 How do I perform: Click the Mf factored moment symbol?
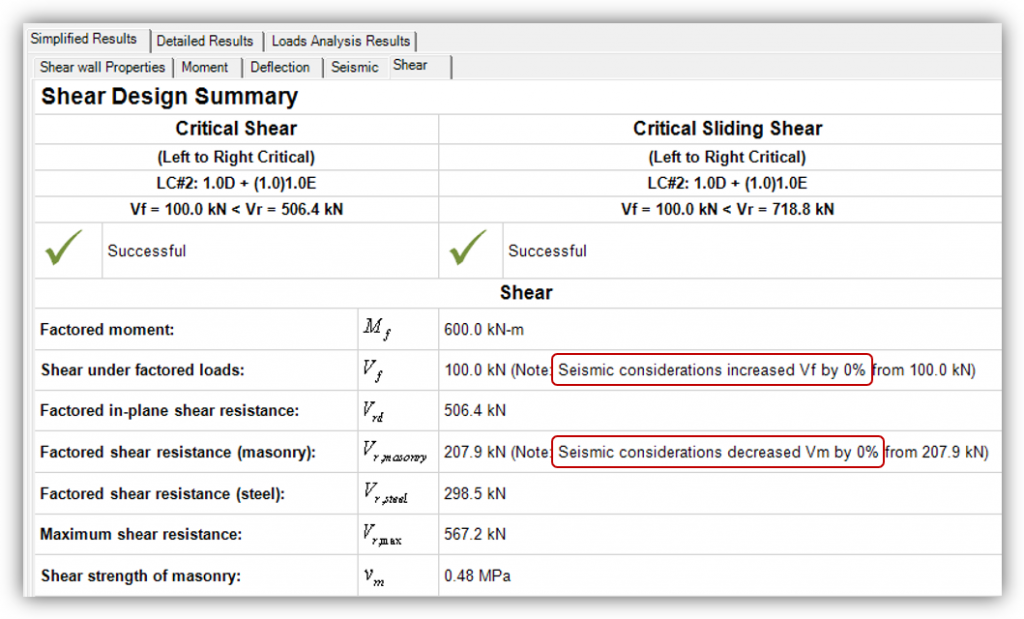[x=375, y=330]
